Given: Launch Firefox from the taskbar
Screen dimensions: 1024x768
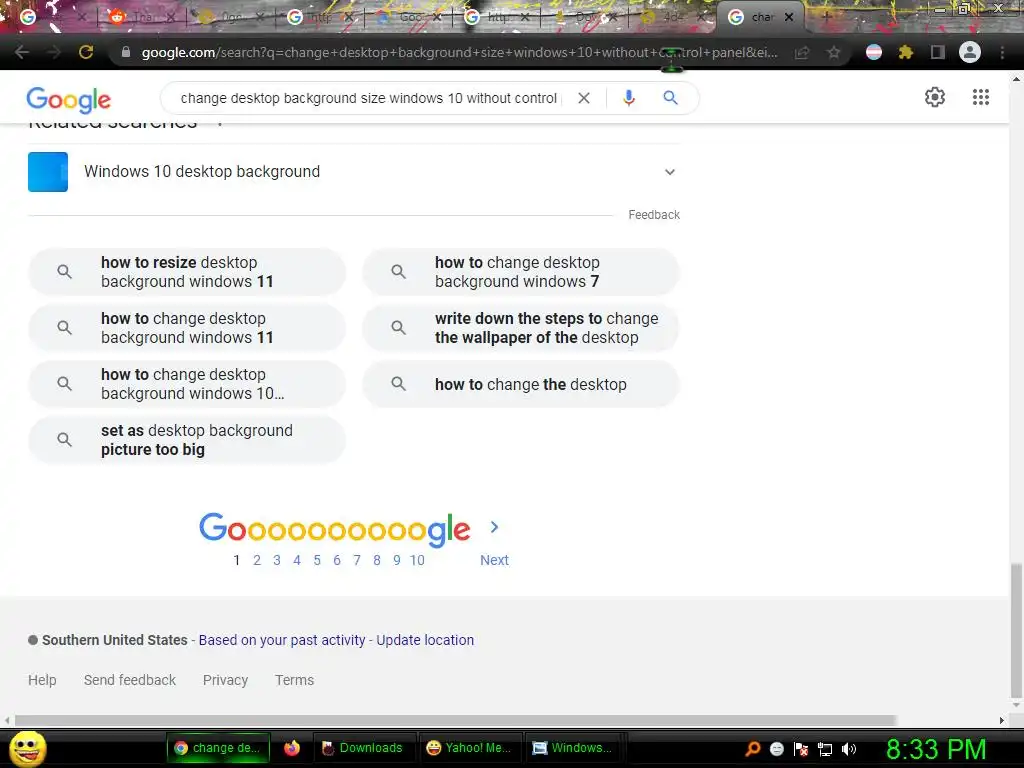Looking at the screenshot, I should tap(291, 748).
